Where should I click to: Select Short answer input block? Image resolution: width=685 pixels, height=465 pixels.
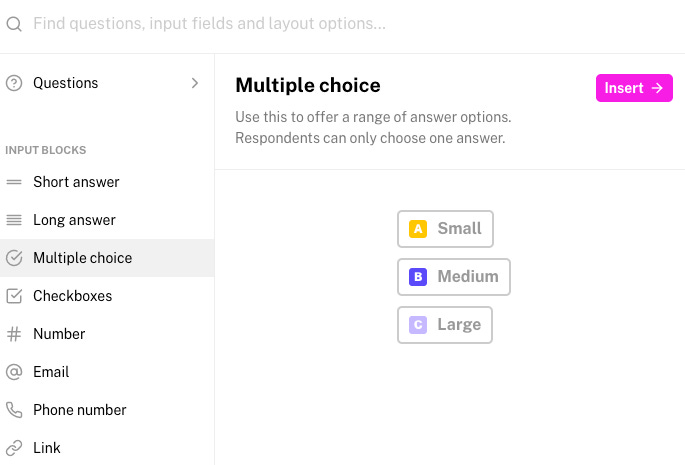[76, 182]
